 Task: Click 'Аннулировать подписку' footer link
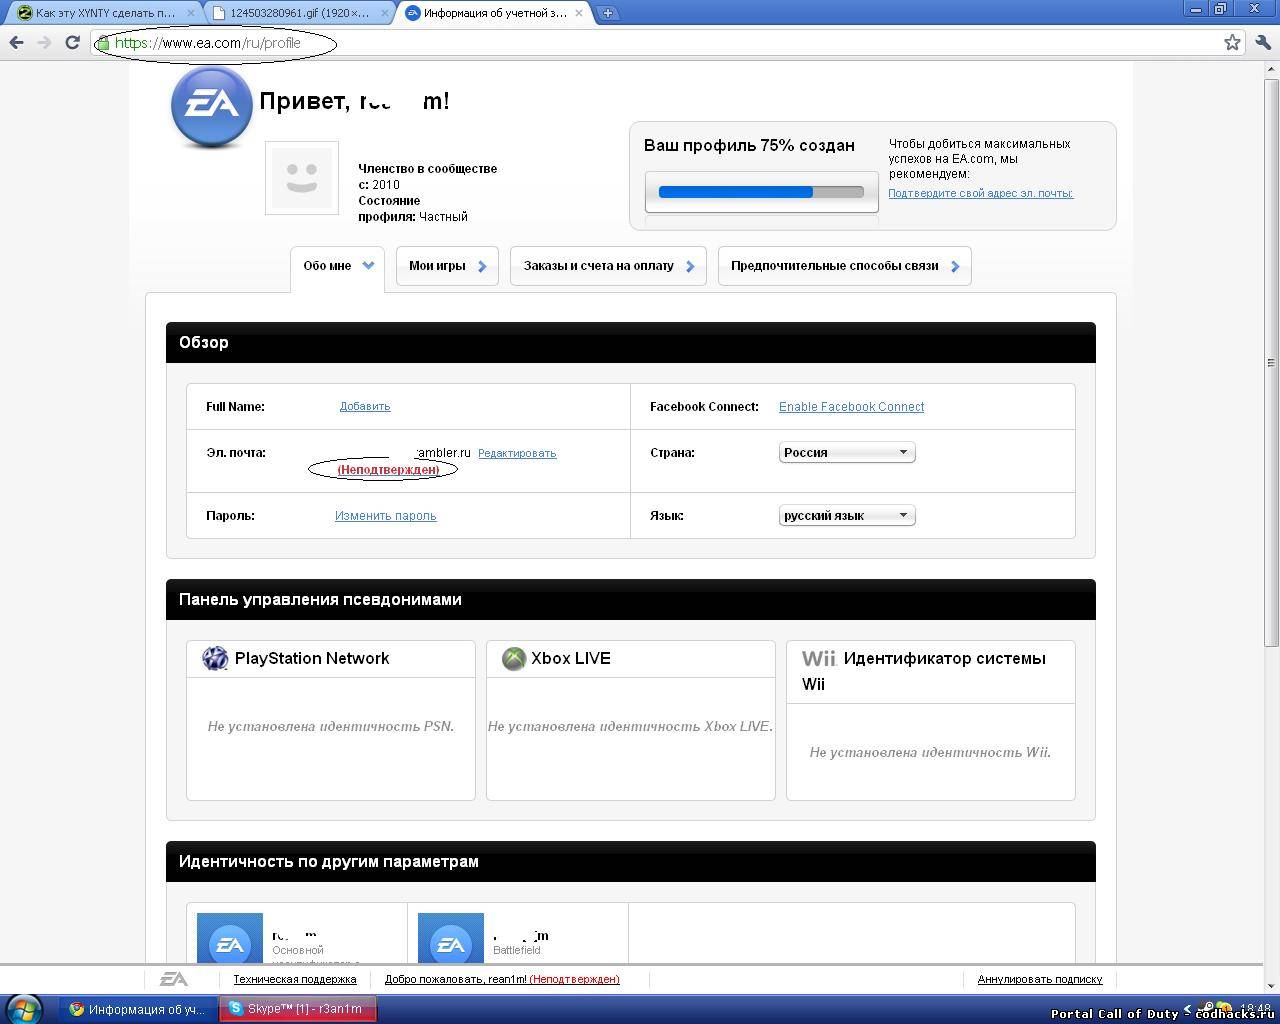pos(1040,979)
